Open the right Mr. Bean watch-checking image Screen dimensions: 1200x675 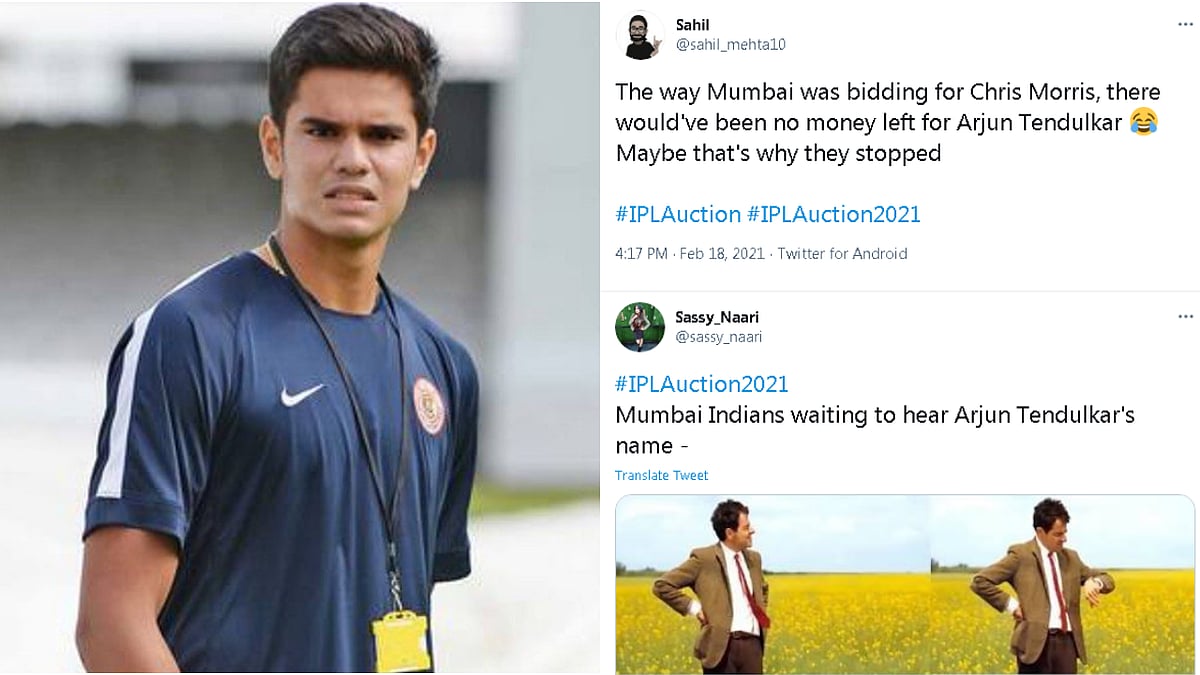click(x=1062, y=584)
